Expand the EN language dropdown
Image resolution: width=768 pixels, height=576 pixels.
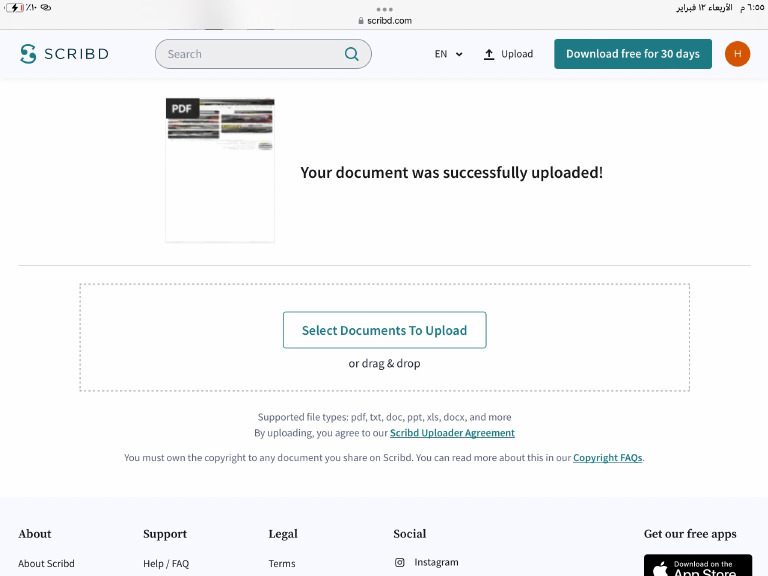(x=448, y=54)
